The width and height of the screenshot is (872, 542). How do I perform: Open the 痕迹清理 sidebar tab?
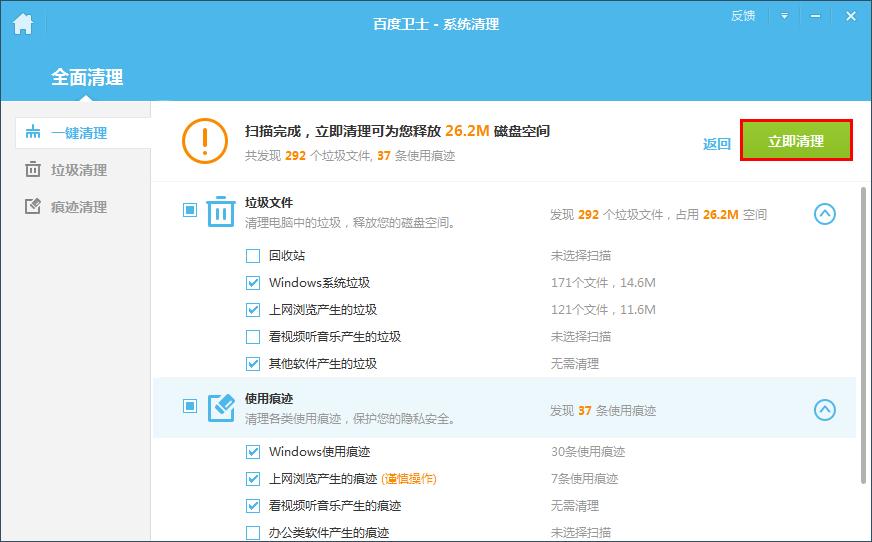(78, 207)
